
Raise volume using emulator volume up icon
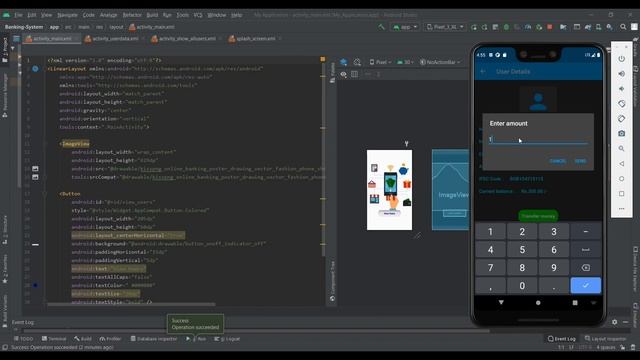pos(621,74)
